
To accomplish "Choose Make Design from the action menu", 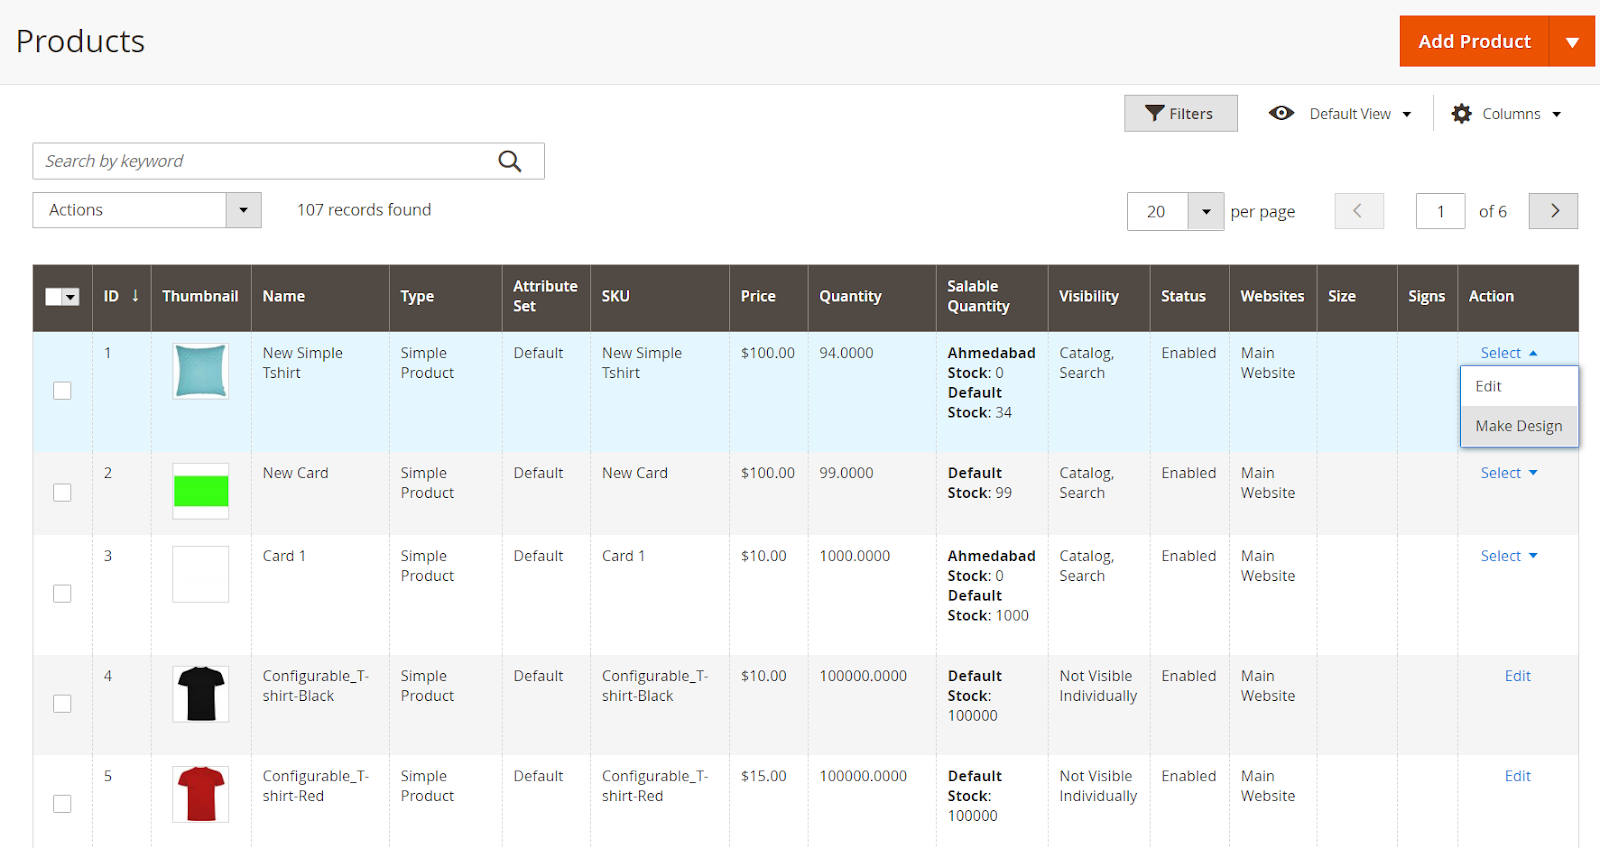I will tap(1518, 426).
